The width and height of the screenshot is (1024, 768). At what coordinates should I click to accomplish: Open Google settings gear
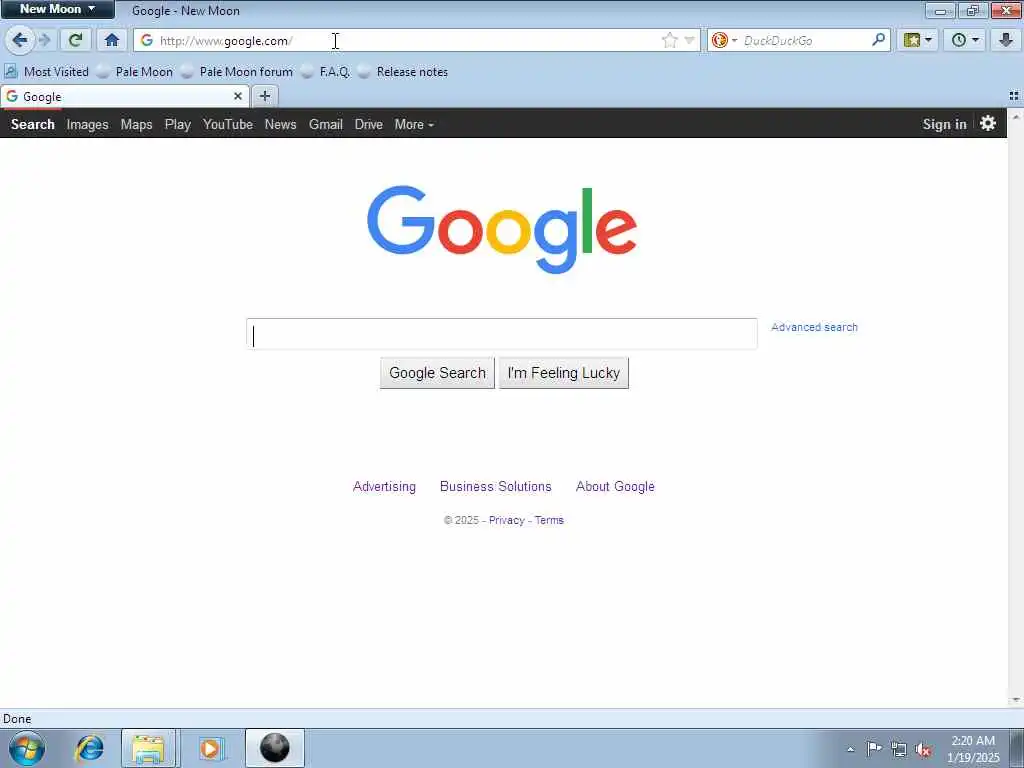pyautogui.click(x=988, y=123)
